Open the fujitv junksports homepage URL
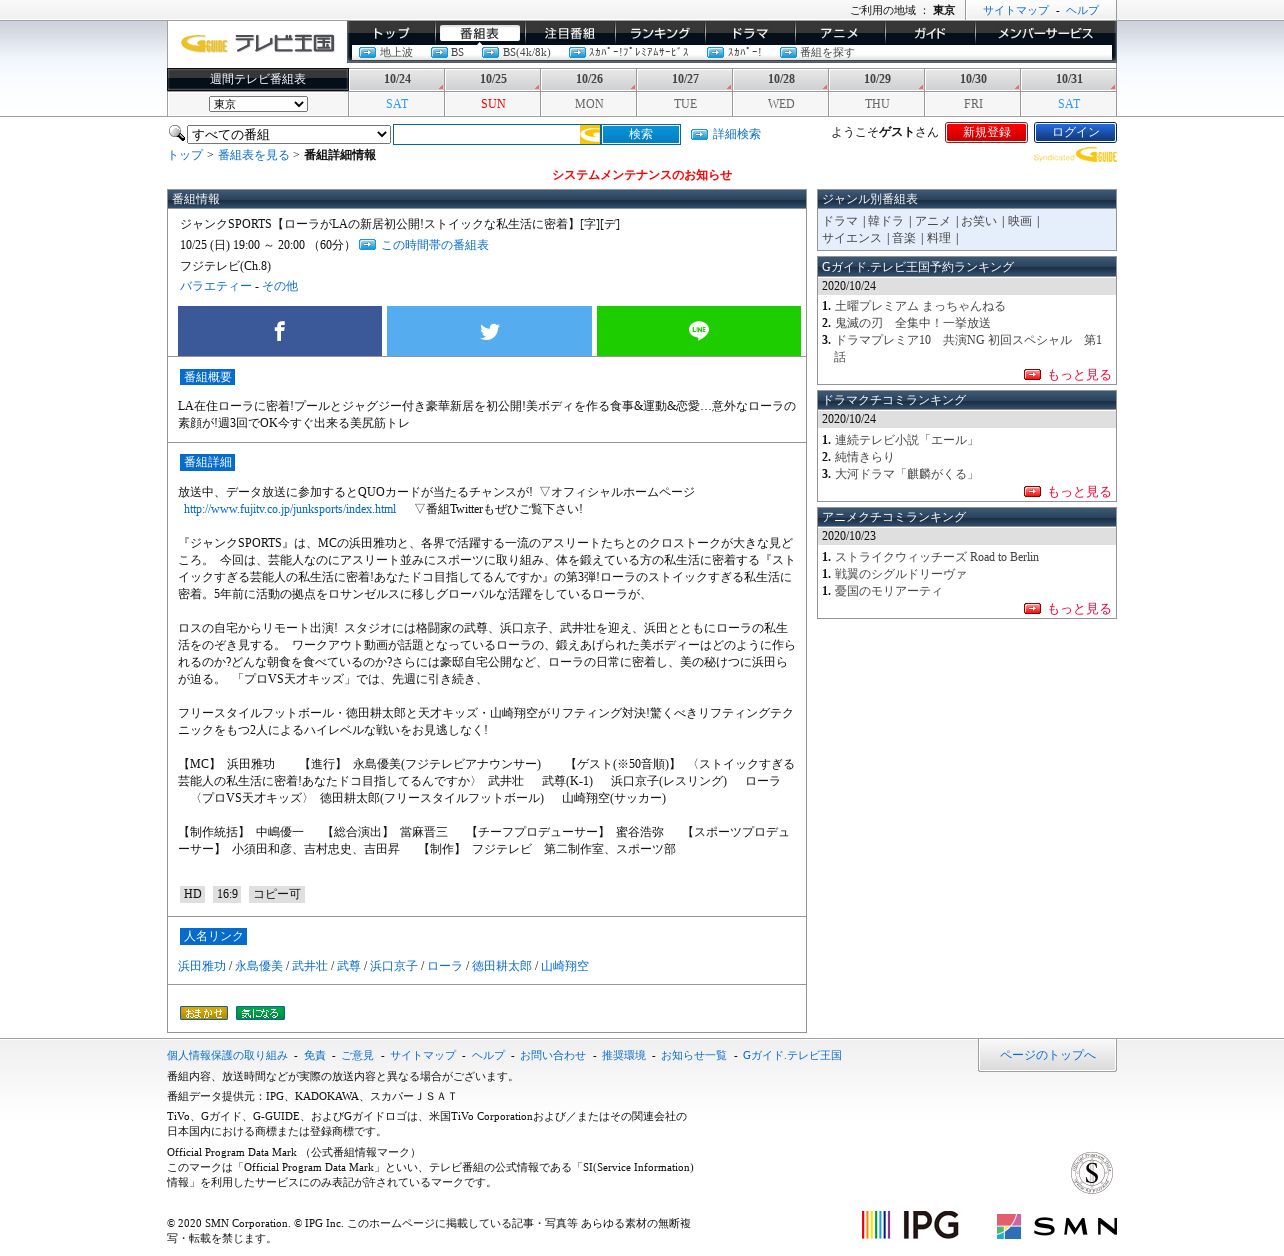 pos(290,509)
